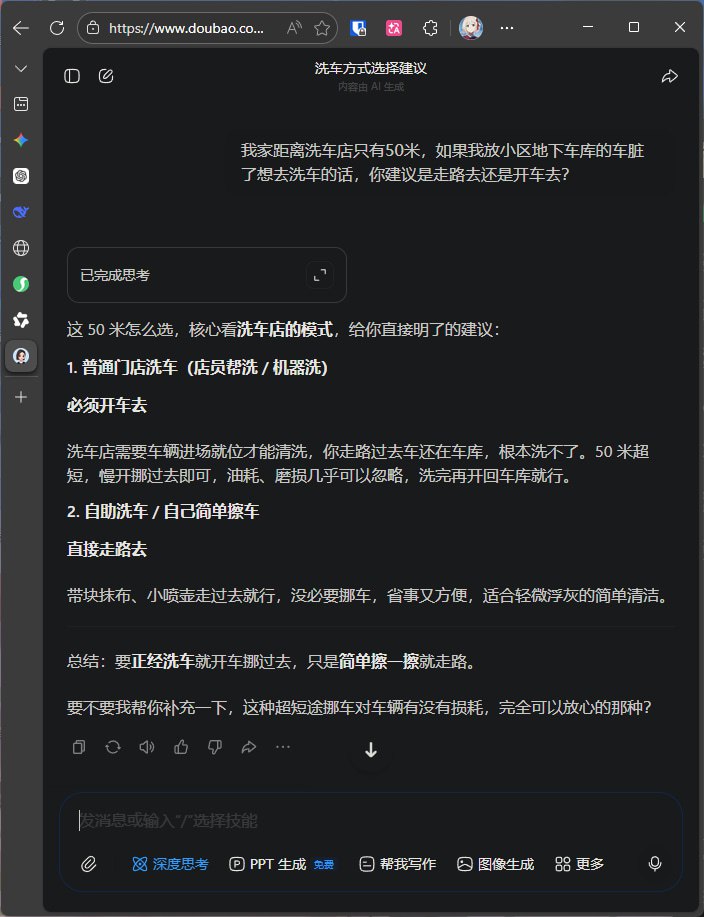
Task: Copy the AI response text
Action: [x=79, y=746]
